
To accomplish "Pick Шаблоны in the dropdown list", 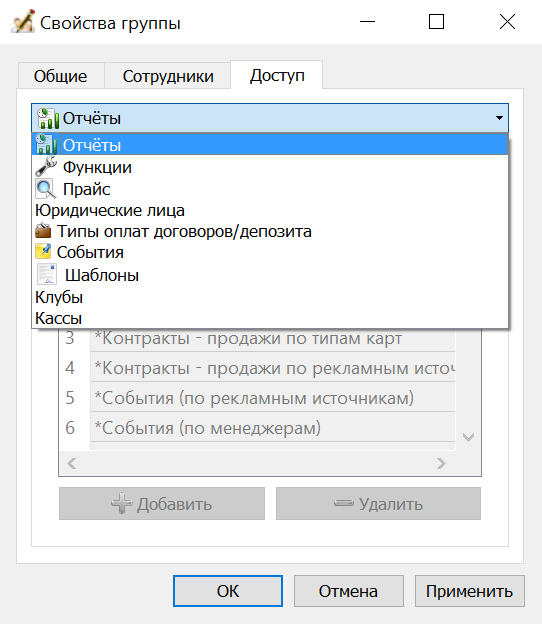I will [x=270, y=275].
